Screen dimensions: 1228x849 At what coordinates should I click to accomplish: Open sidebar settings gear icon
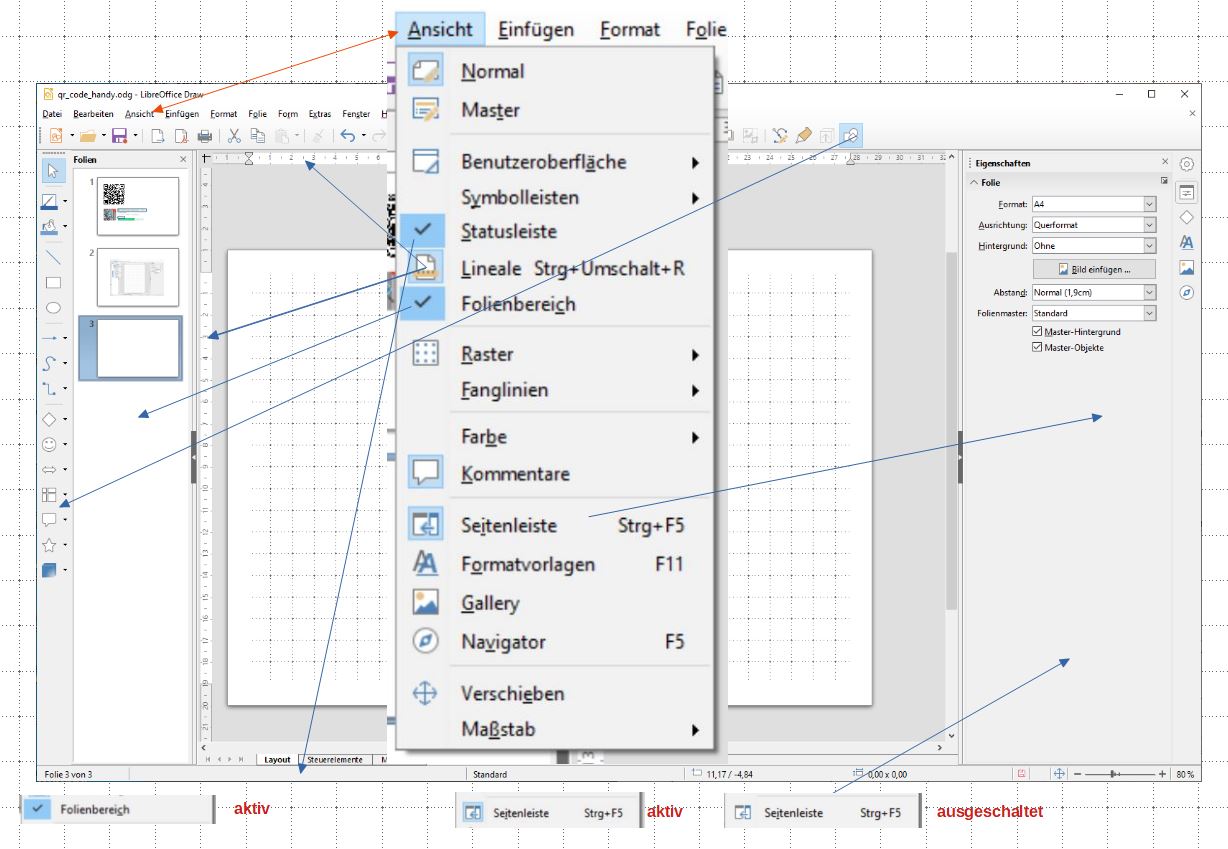1186,164
